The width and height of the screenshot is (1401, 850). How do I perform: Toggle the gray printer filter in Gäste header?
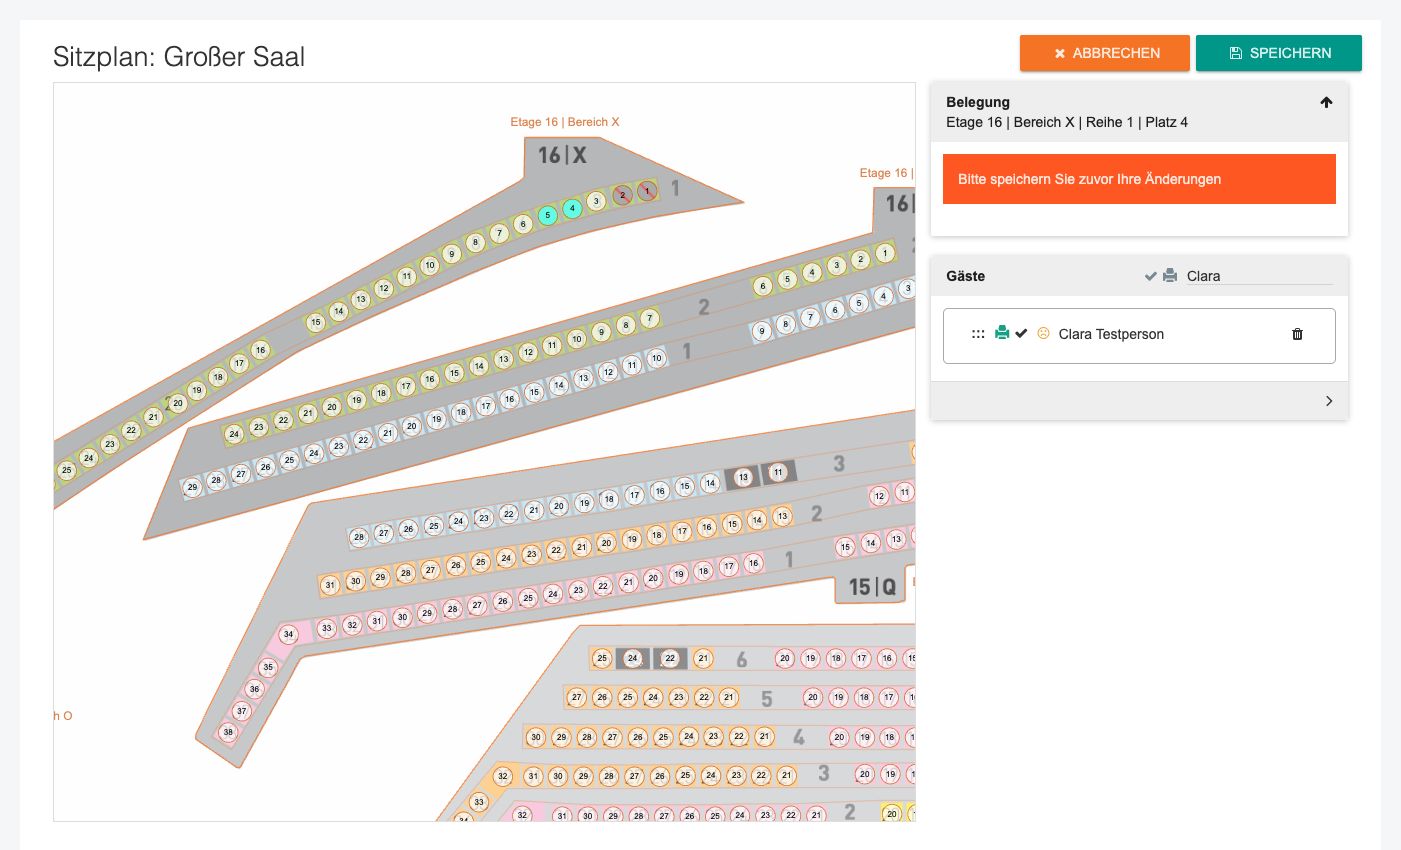click(x=1169, y=276)
